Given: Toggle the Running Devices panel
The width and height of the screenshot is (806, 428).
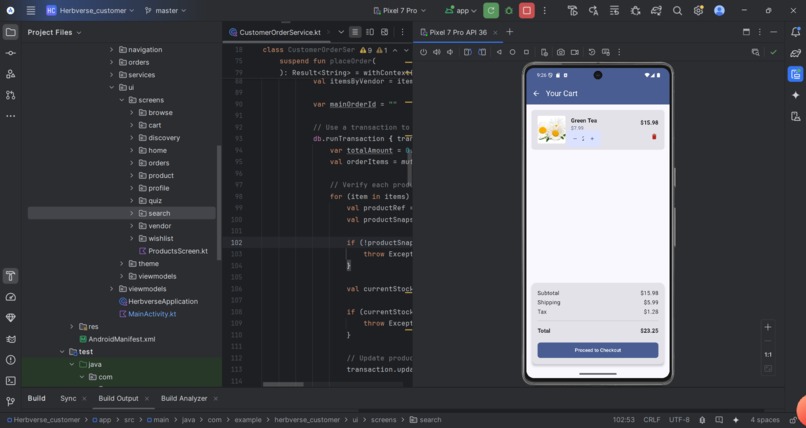Looking at the screenshot, I should pyautogui.click(x=795, y=74).
